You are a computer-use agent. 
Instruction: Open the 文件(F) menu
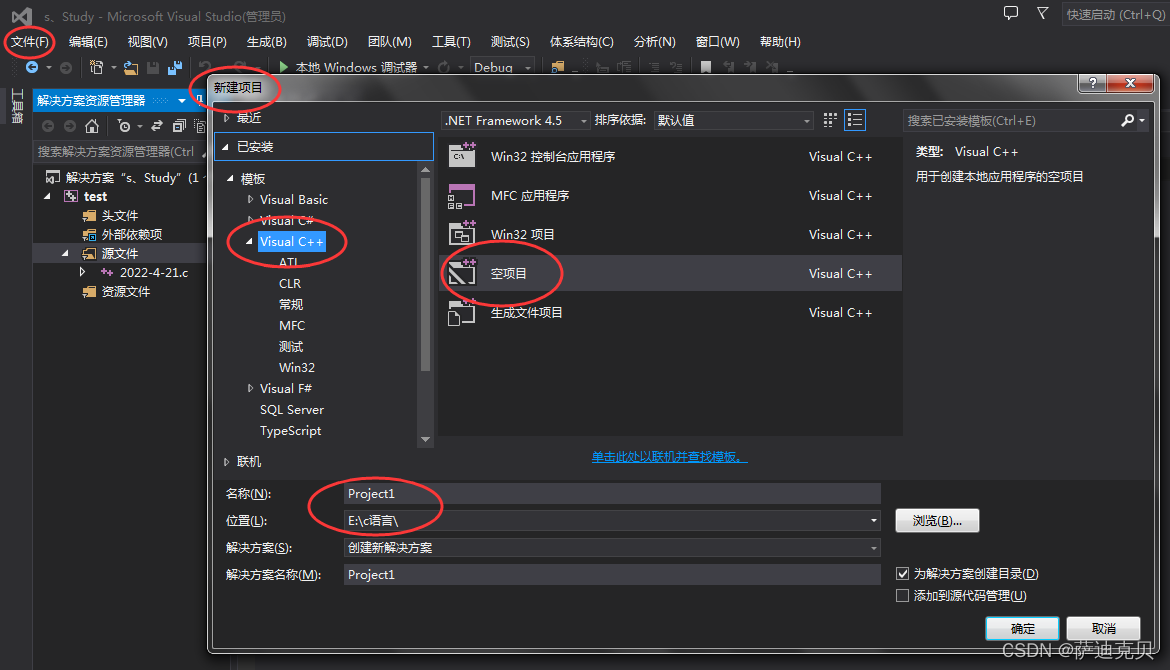click(30, 42)
